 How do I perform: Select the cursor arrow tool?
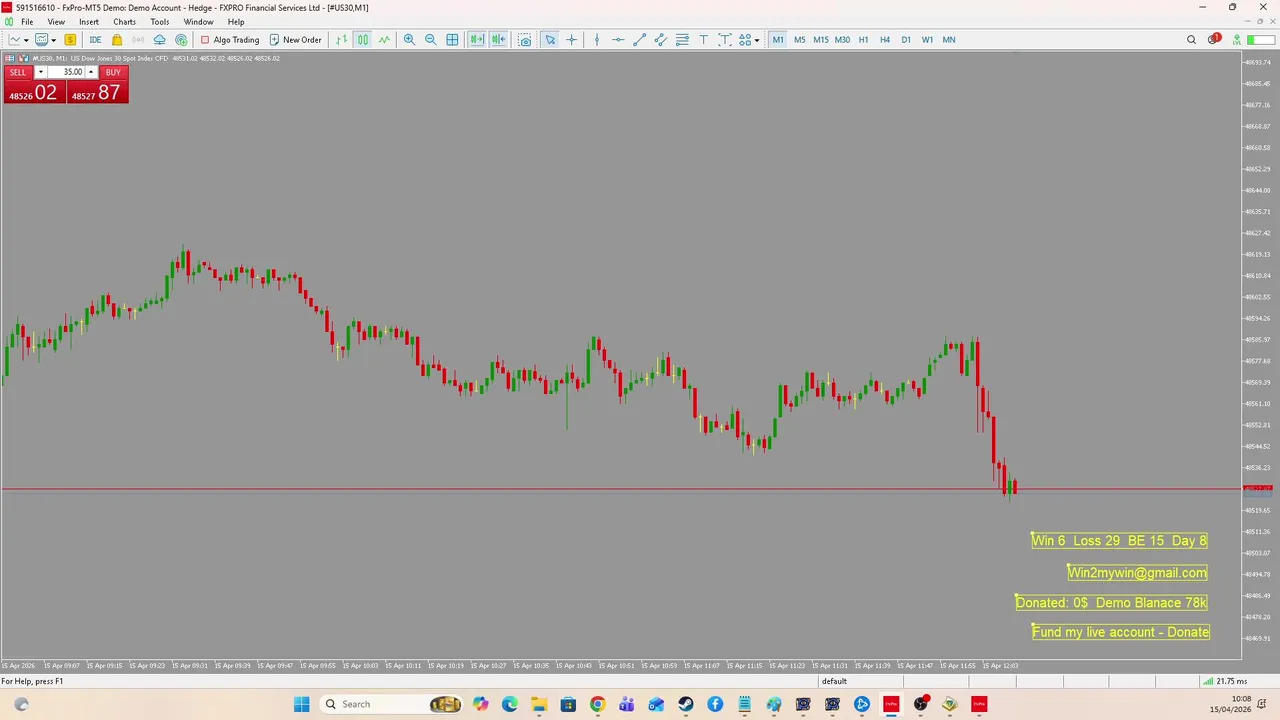(550, 40)
